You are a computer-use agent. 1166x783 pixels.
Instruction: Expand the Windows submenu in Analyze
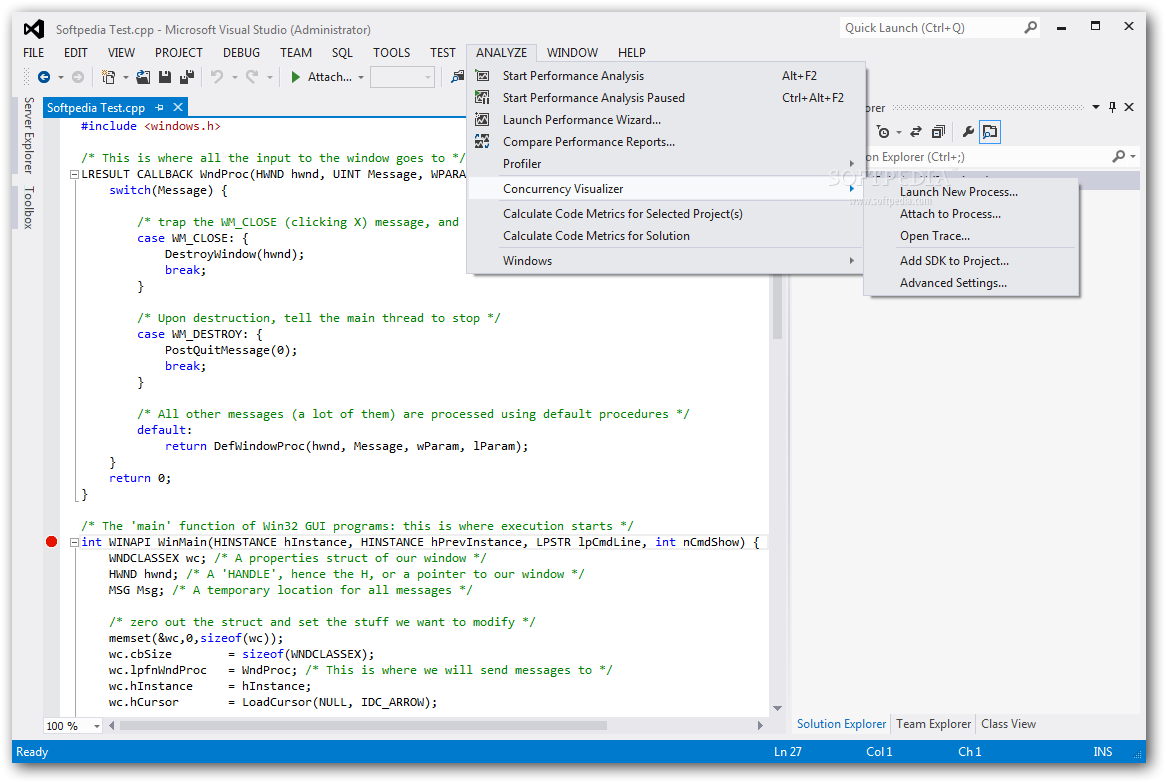coord(666,261)
